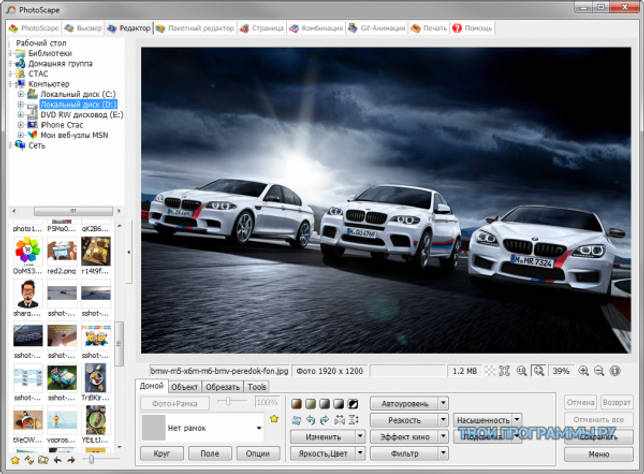Open the Яркость,Цвет dropdown arrow
The width and height of the screenshot is (644, 474).
click(360, 453)
